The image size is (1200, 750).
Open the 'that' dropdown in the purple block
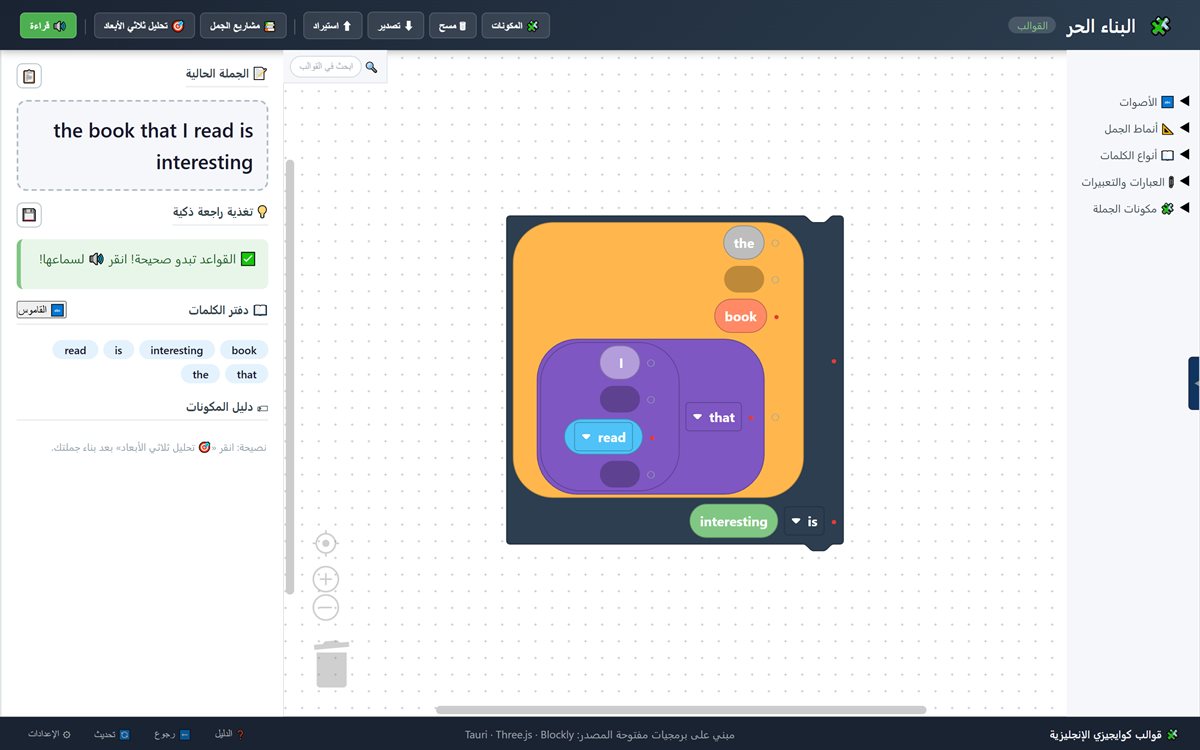713,417
